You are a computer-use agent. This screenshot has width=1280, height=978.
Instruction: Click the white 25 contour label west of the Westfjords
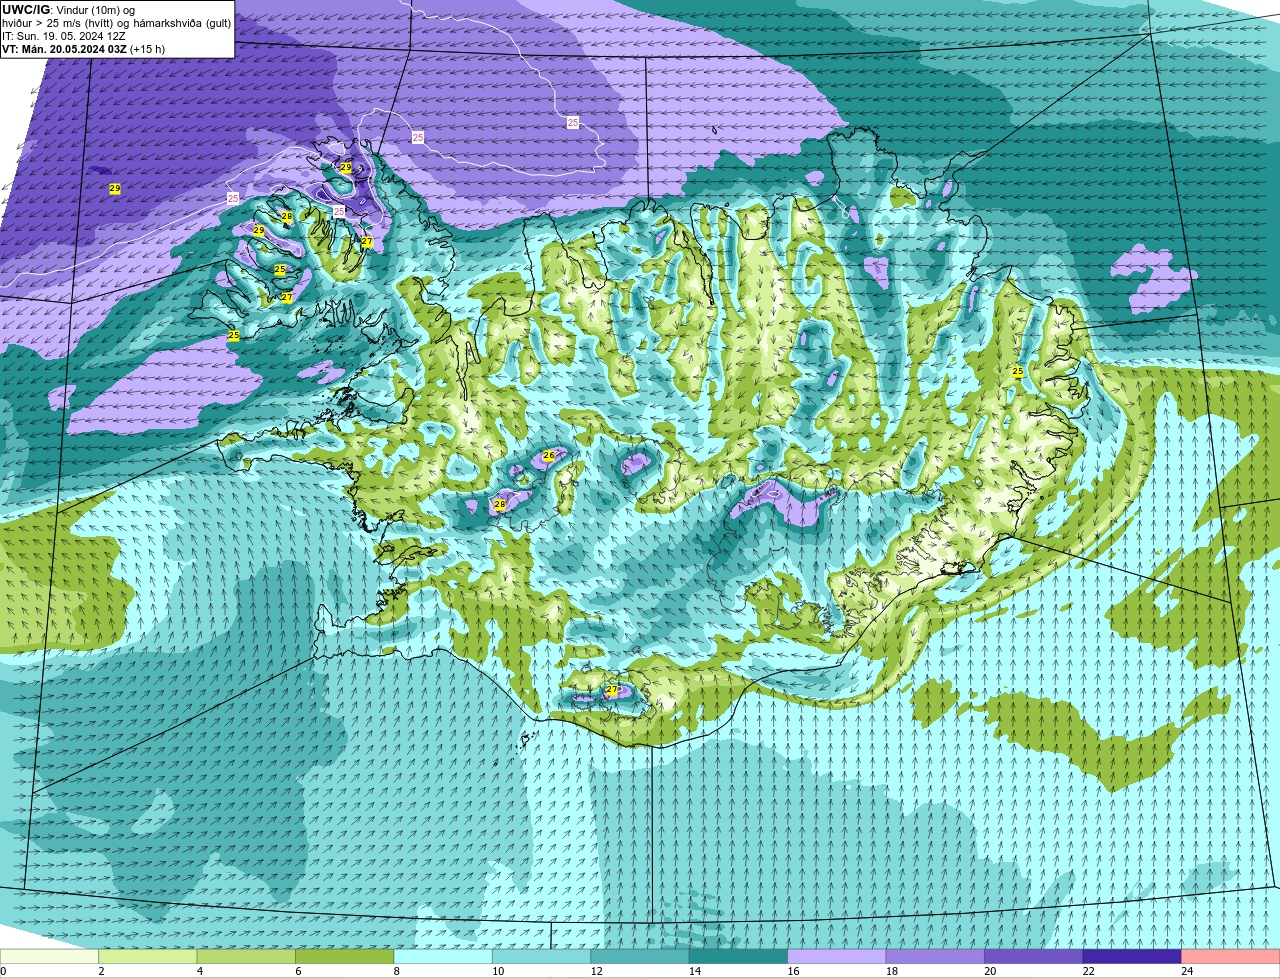(233, 198)
